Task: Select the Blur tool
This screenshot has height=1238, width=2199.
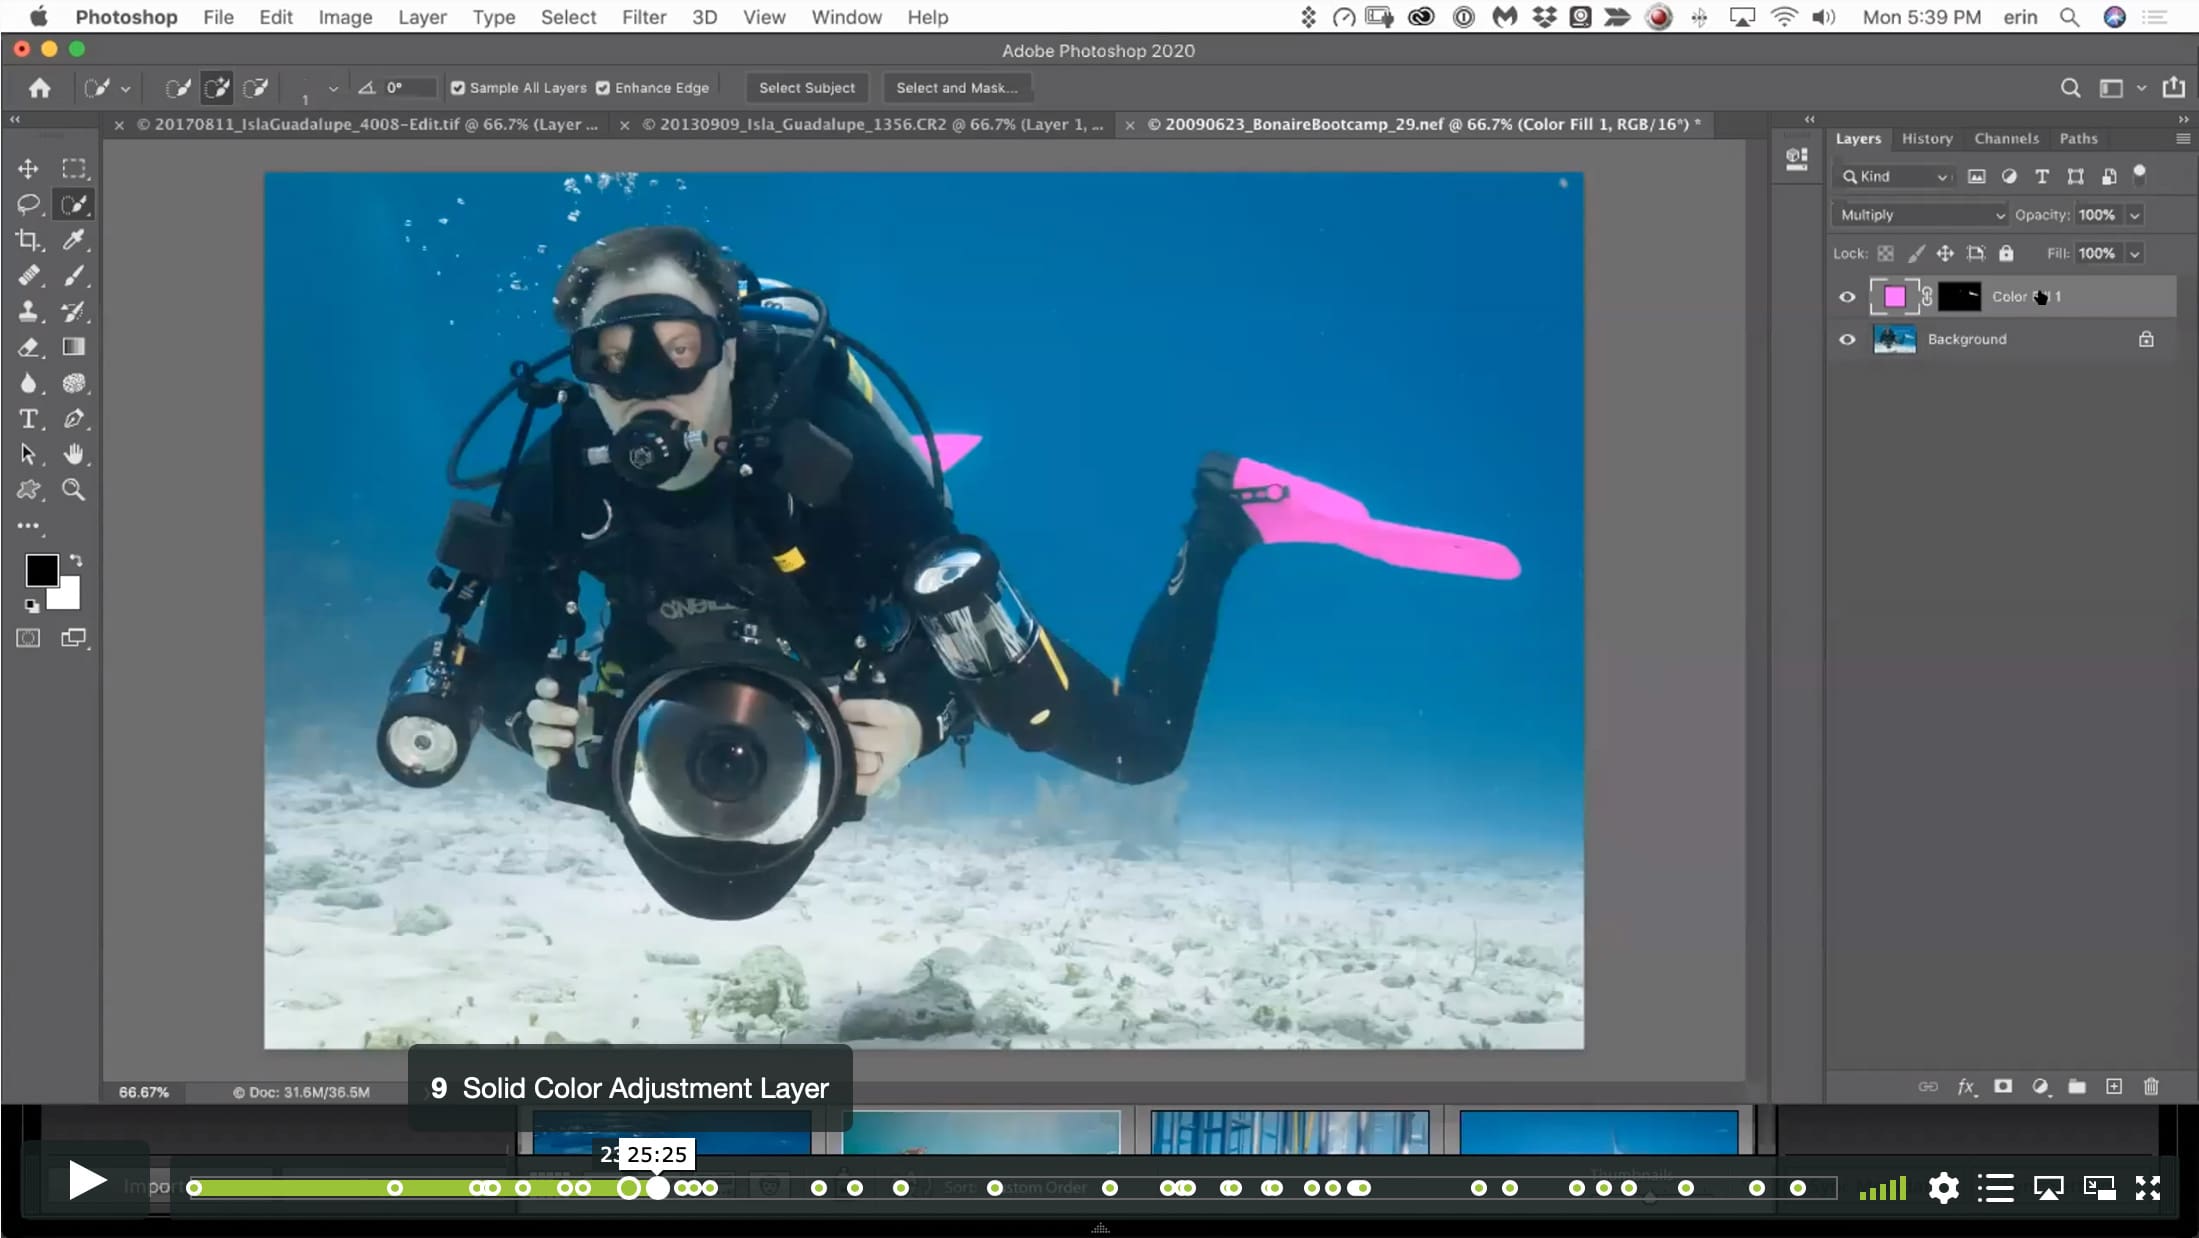Action: (28, 383)
